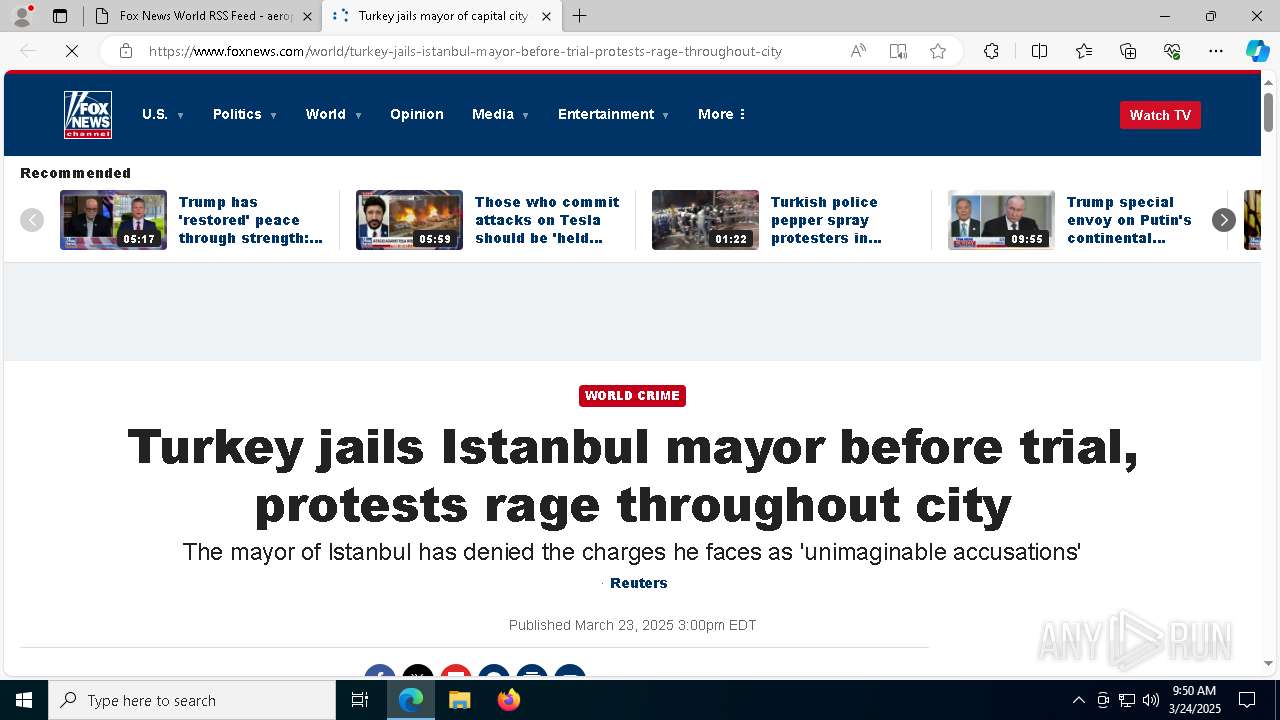Click the scroll down arrow of page

1269,663
